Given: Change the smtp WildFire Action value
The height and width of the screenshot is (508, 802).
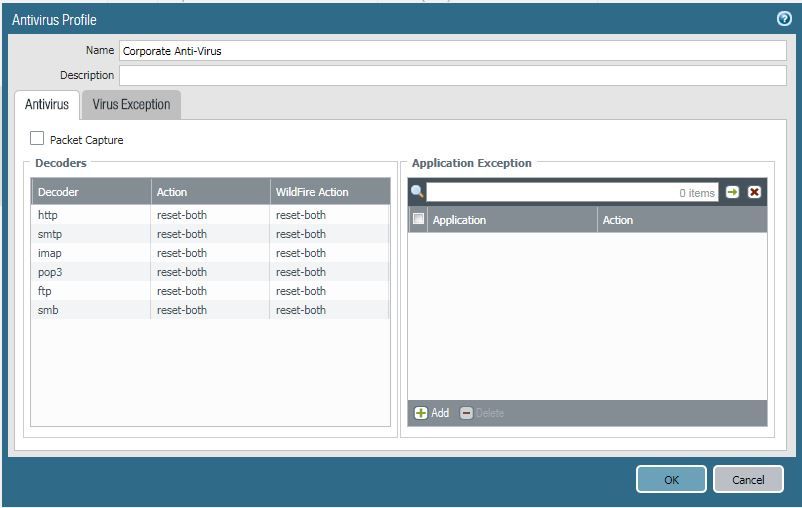Looking at the screenshot, I should tap(329, 234).
